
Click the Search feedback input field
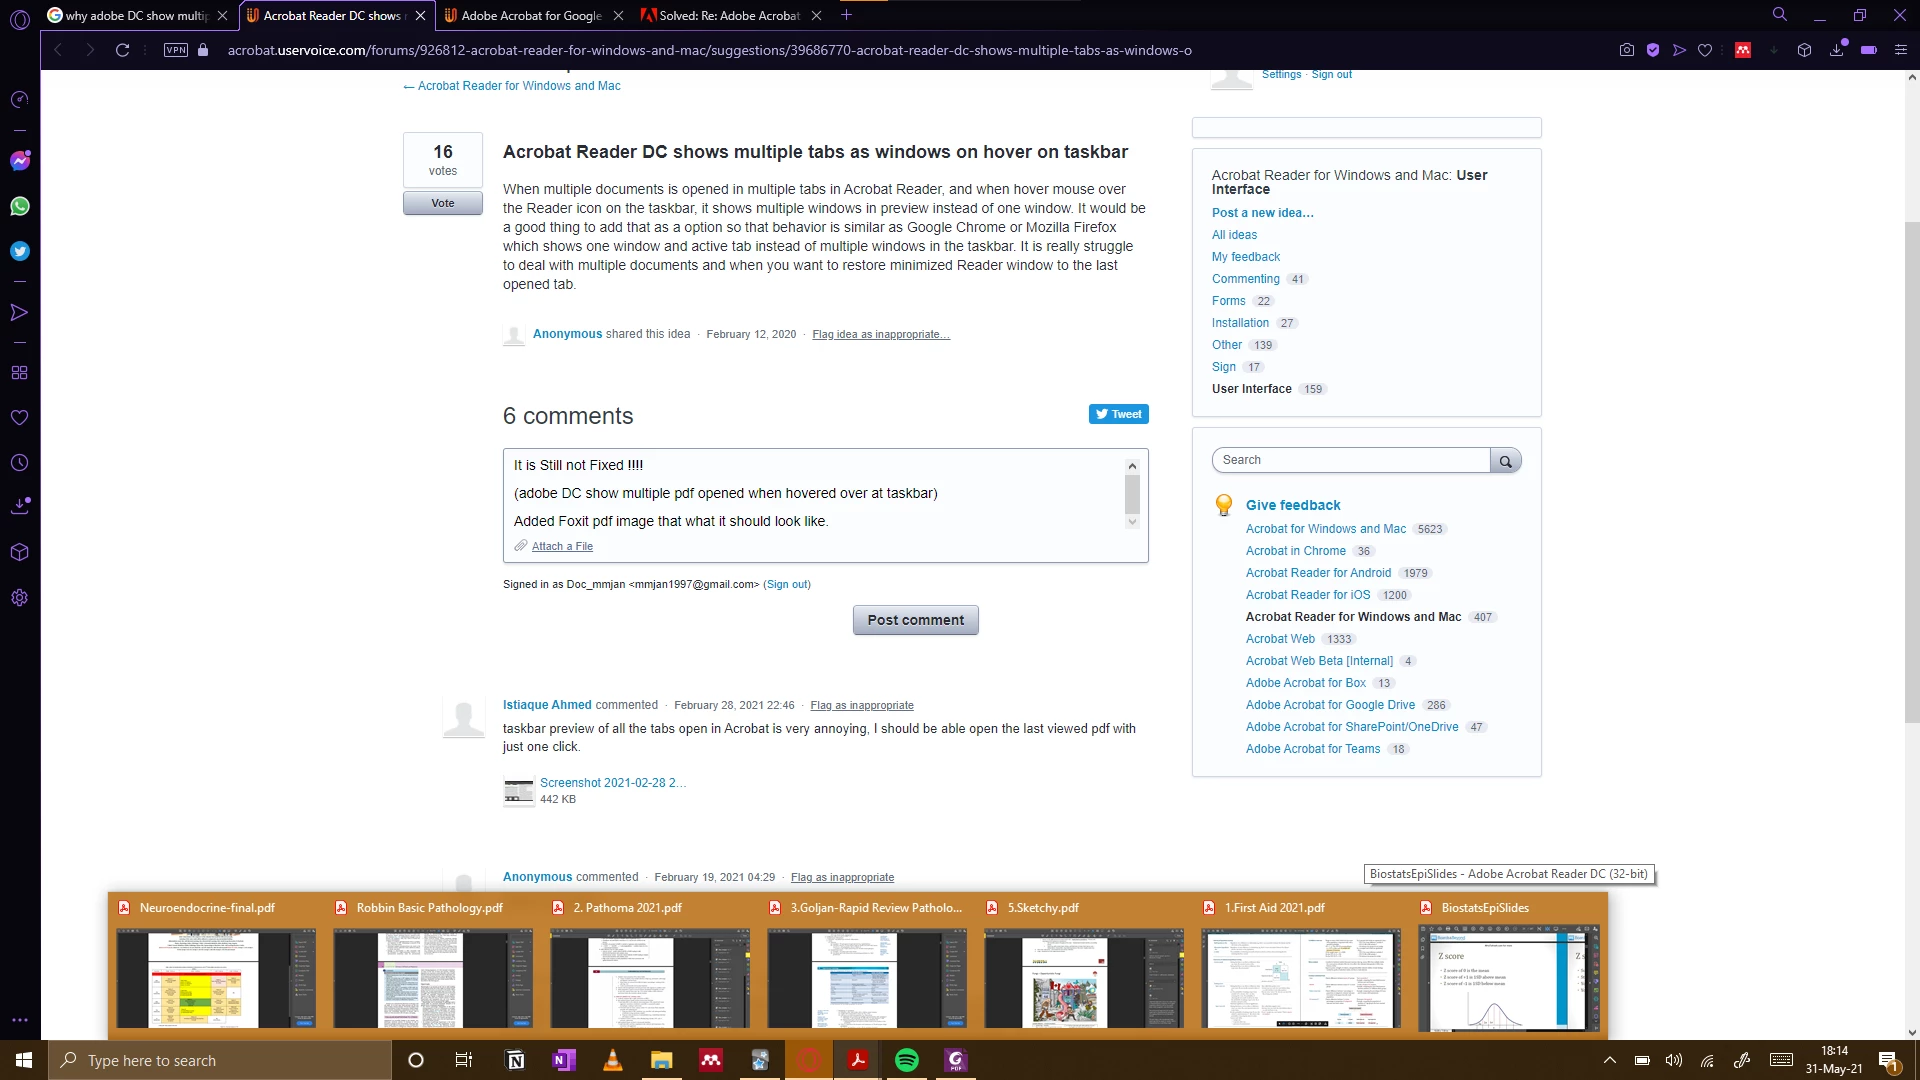(x=1350, y=460)
